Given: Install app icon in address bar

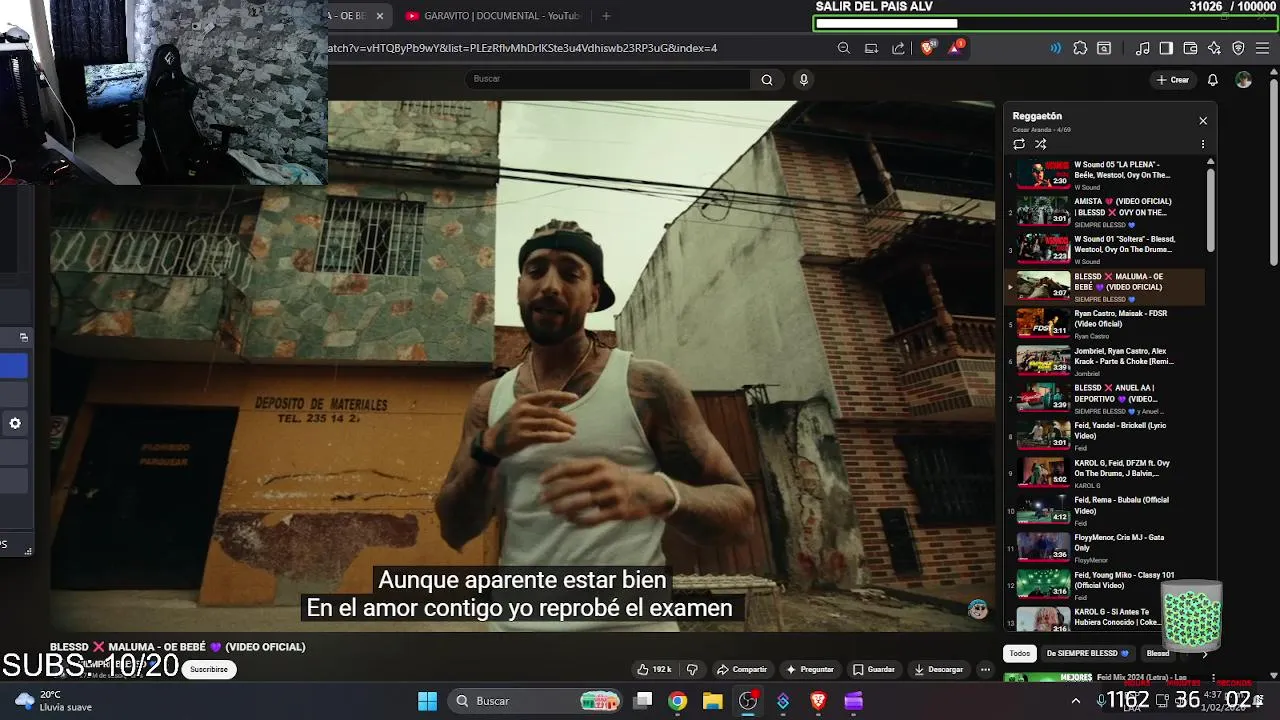Looking at the screenshot, I should [871, 48].
